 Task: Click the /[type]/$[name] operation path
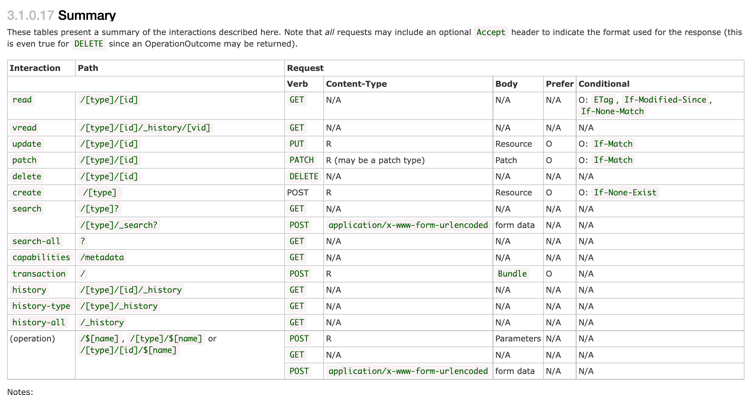coord(166,339)
